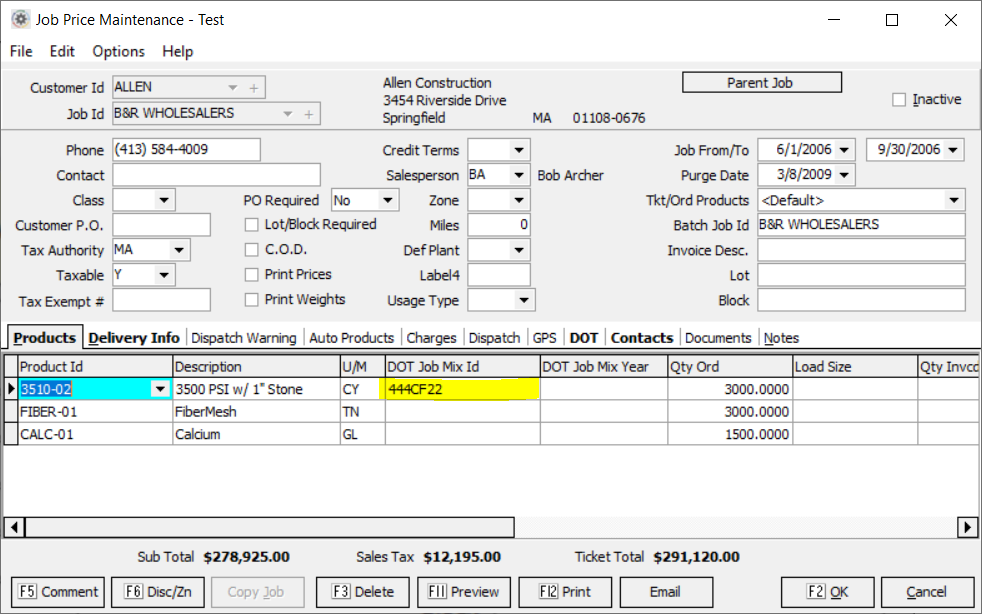Click the Contact input field
Screen dimensions: 982x614
216,175
